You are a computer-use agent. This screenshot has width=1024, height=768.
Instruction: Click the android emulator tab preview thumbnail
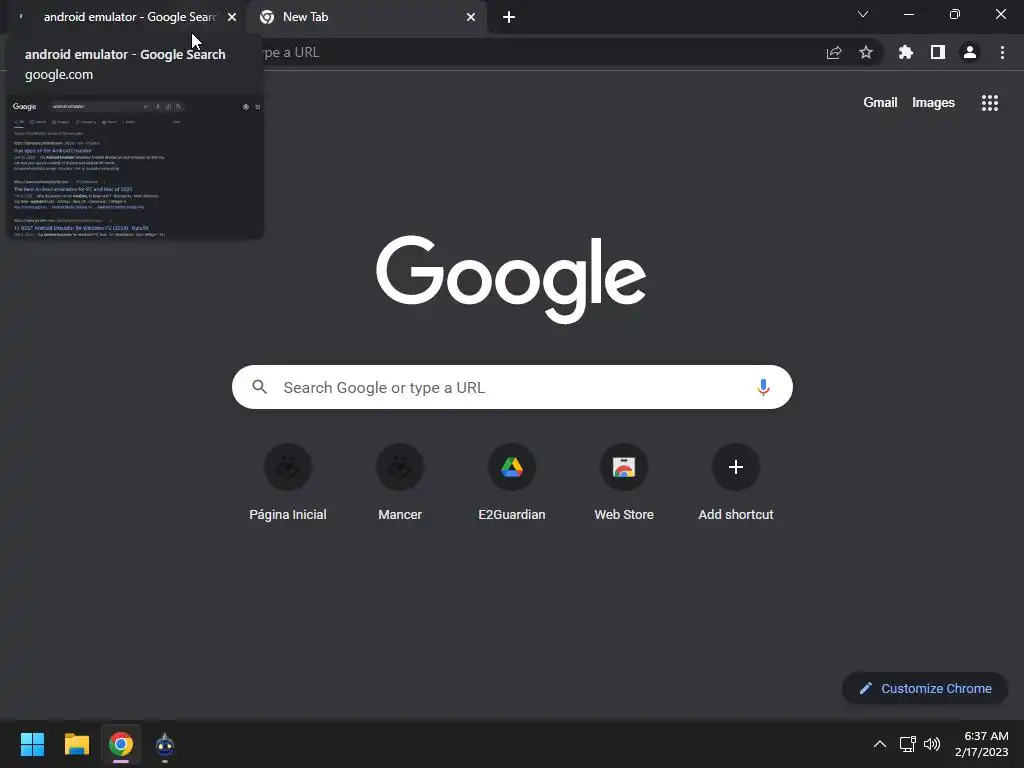click(x=135, y=167)
